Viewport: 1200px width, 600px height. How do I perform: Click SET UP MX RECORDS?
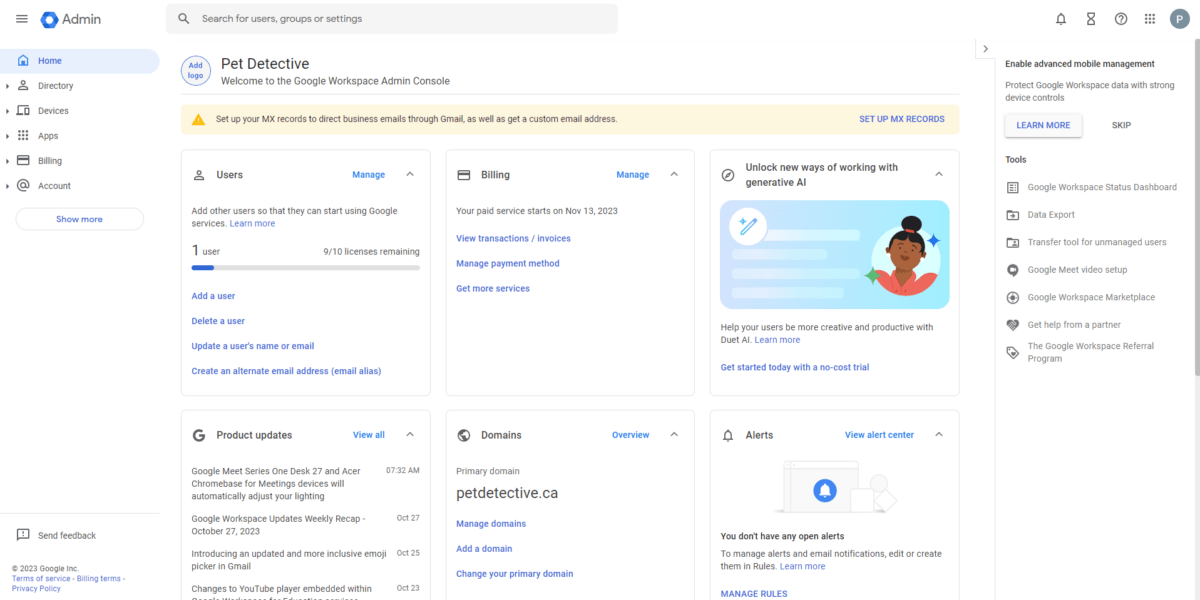(x=901, y=118)
